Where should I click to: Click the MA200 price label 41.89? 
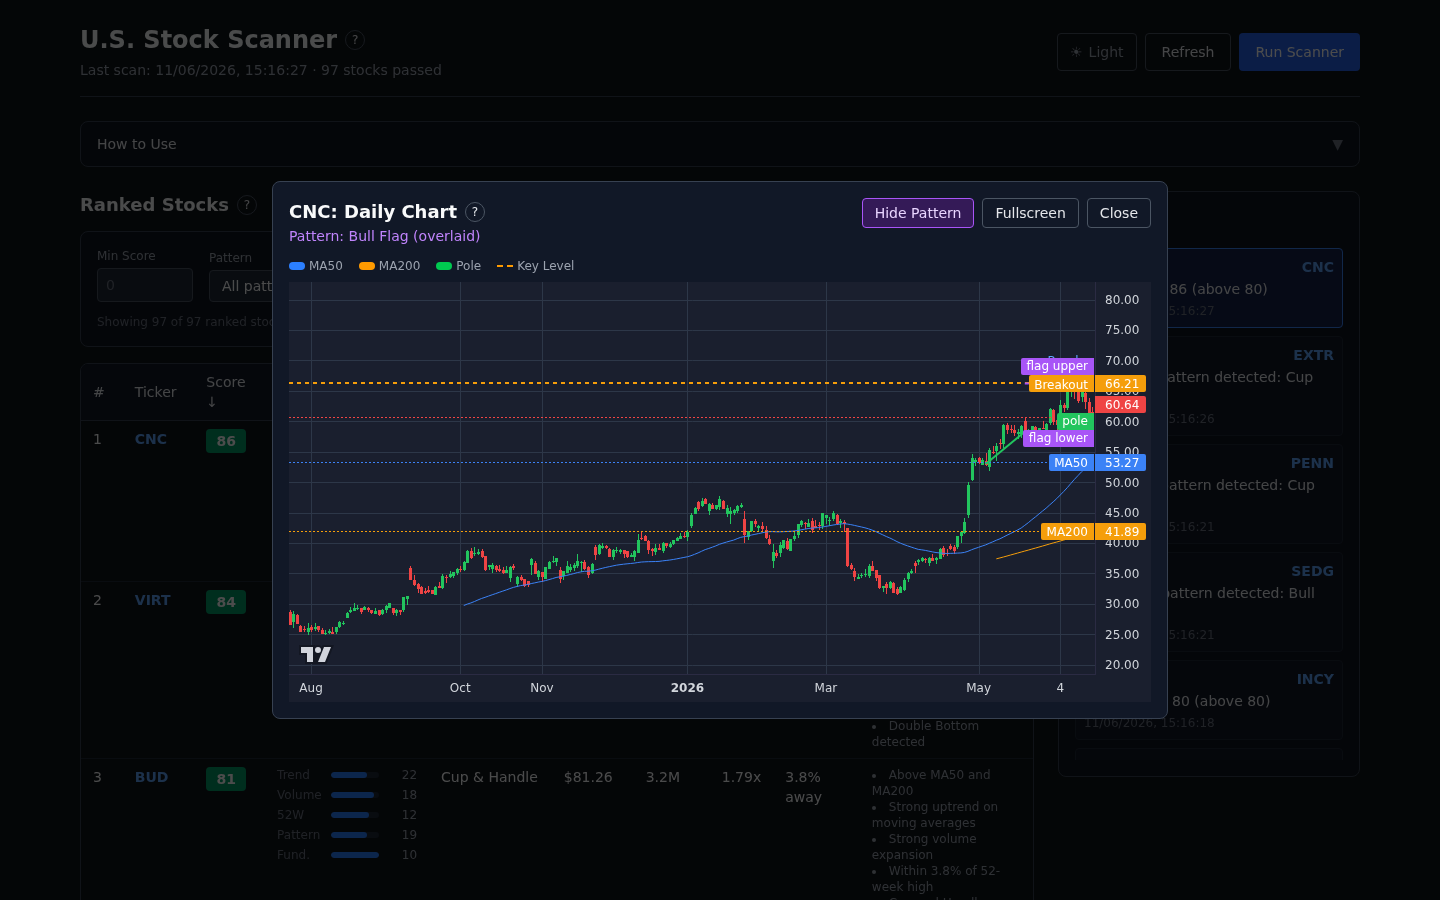tap(1121, 532)
